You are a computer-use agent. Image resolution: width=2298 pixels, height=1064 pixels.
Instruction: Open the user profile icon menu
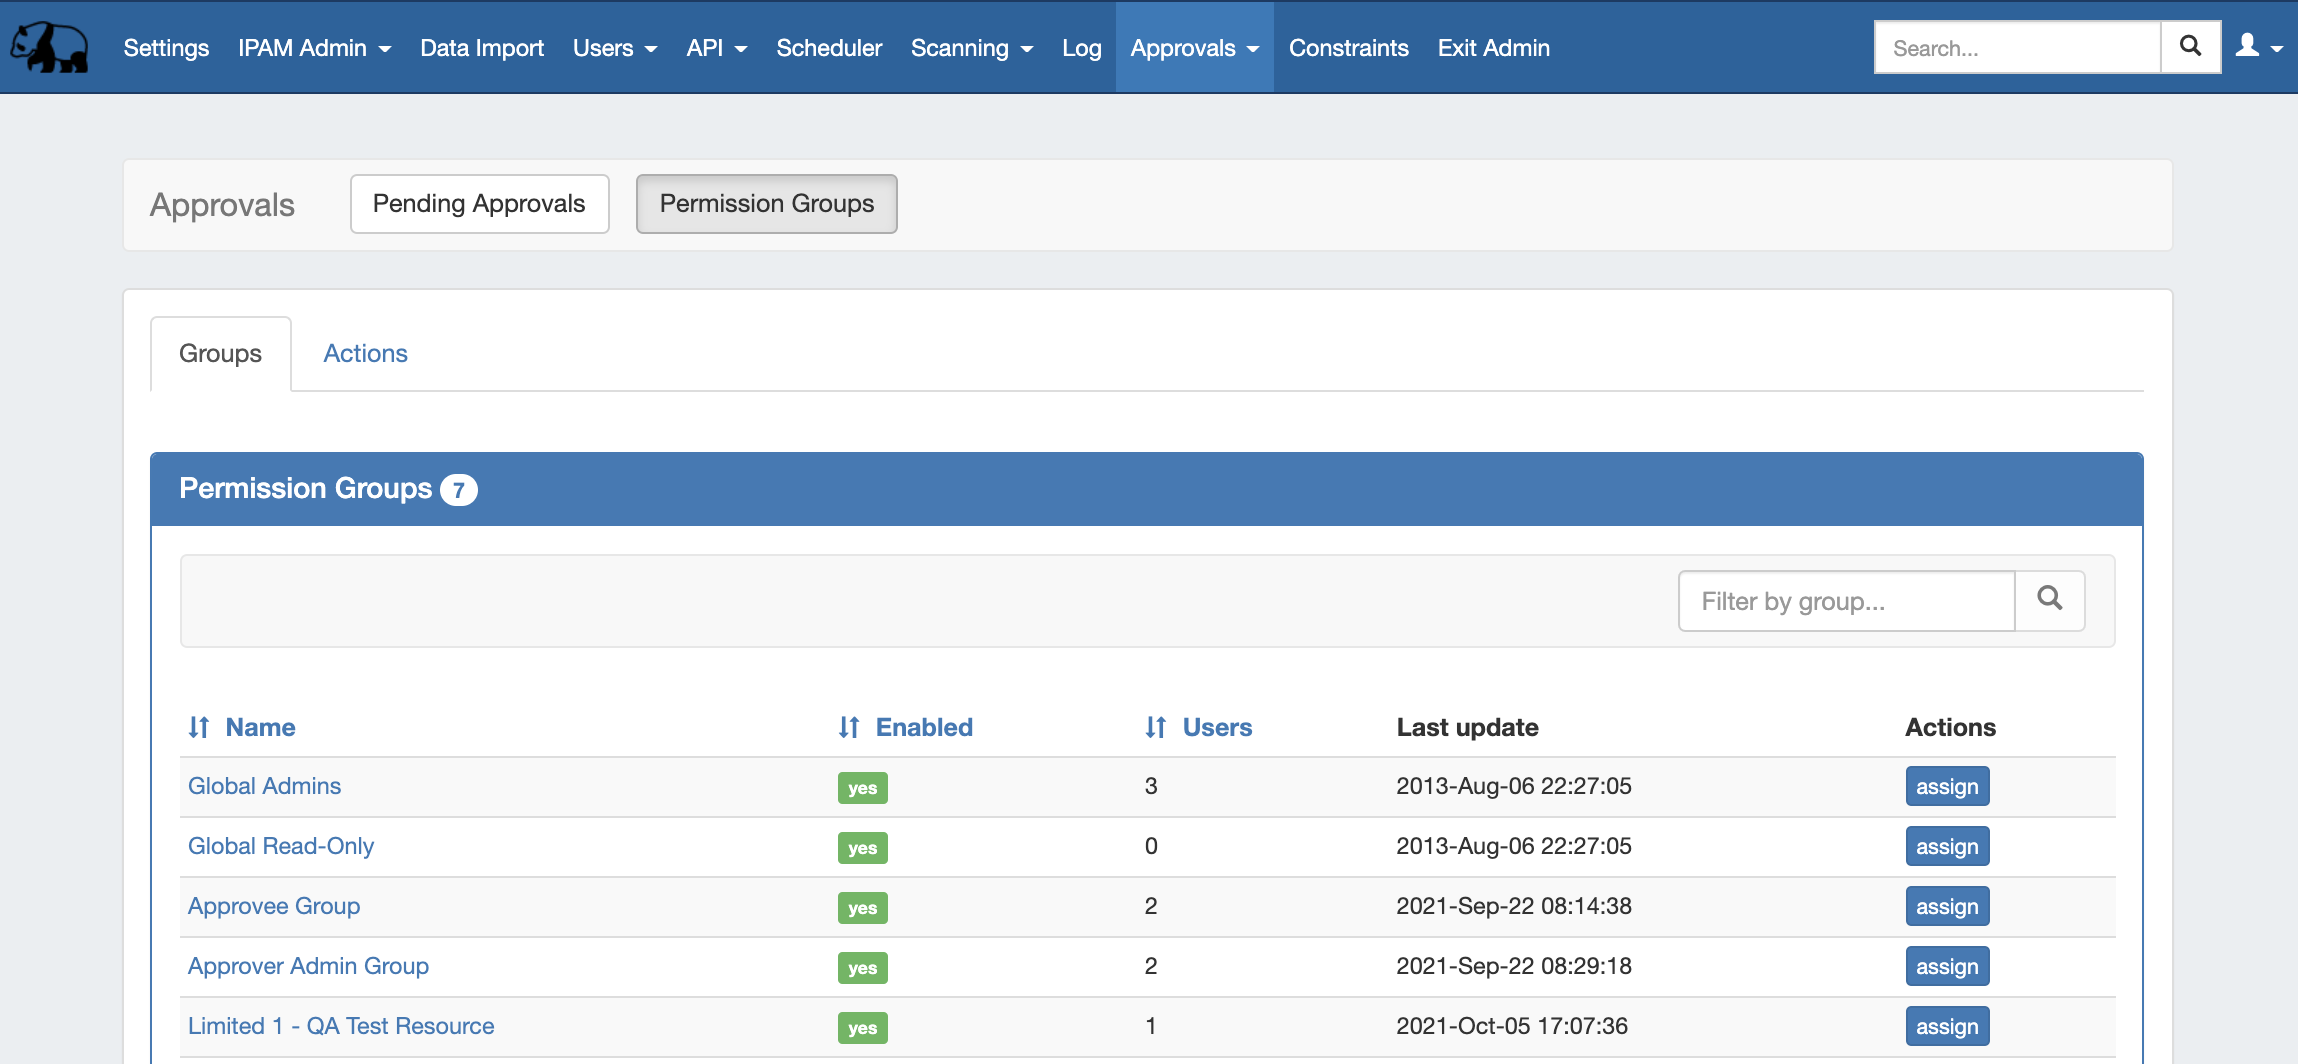[x=2257, y=47]
